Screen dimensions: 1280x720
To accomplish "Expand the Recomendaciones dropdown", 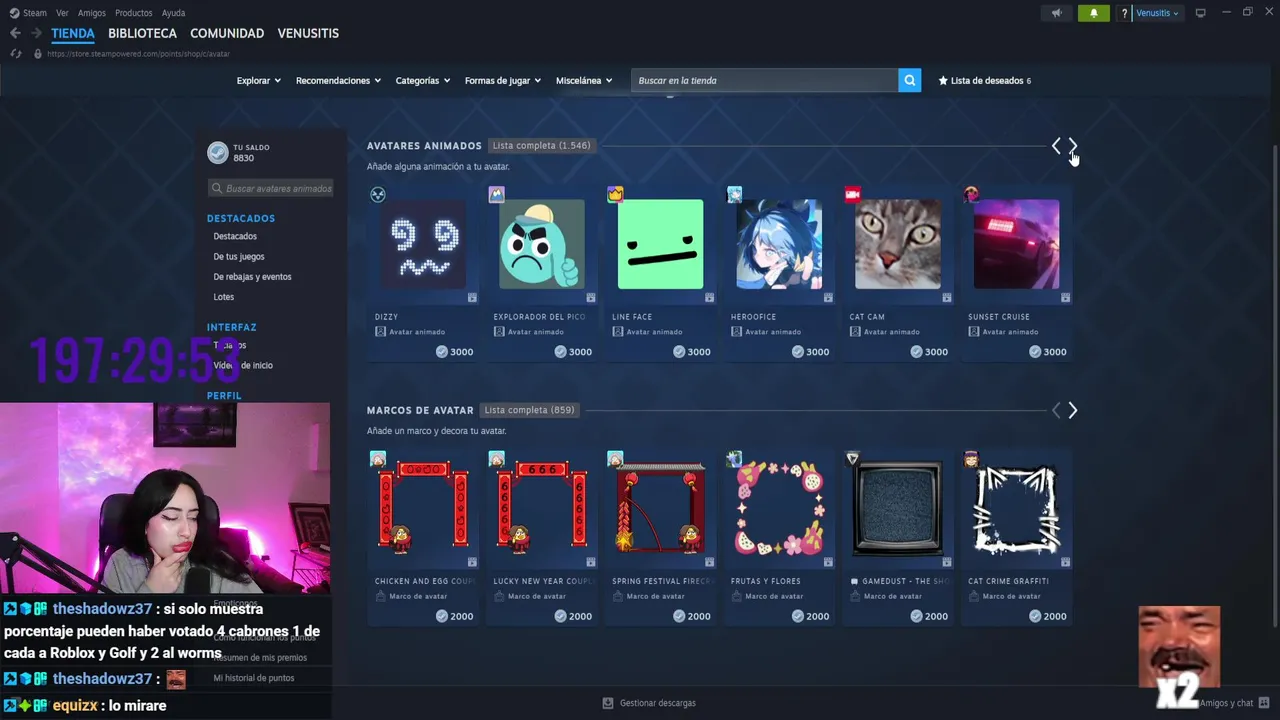I will [x=338, y=80].
